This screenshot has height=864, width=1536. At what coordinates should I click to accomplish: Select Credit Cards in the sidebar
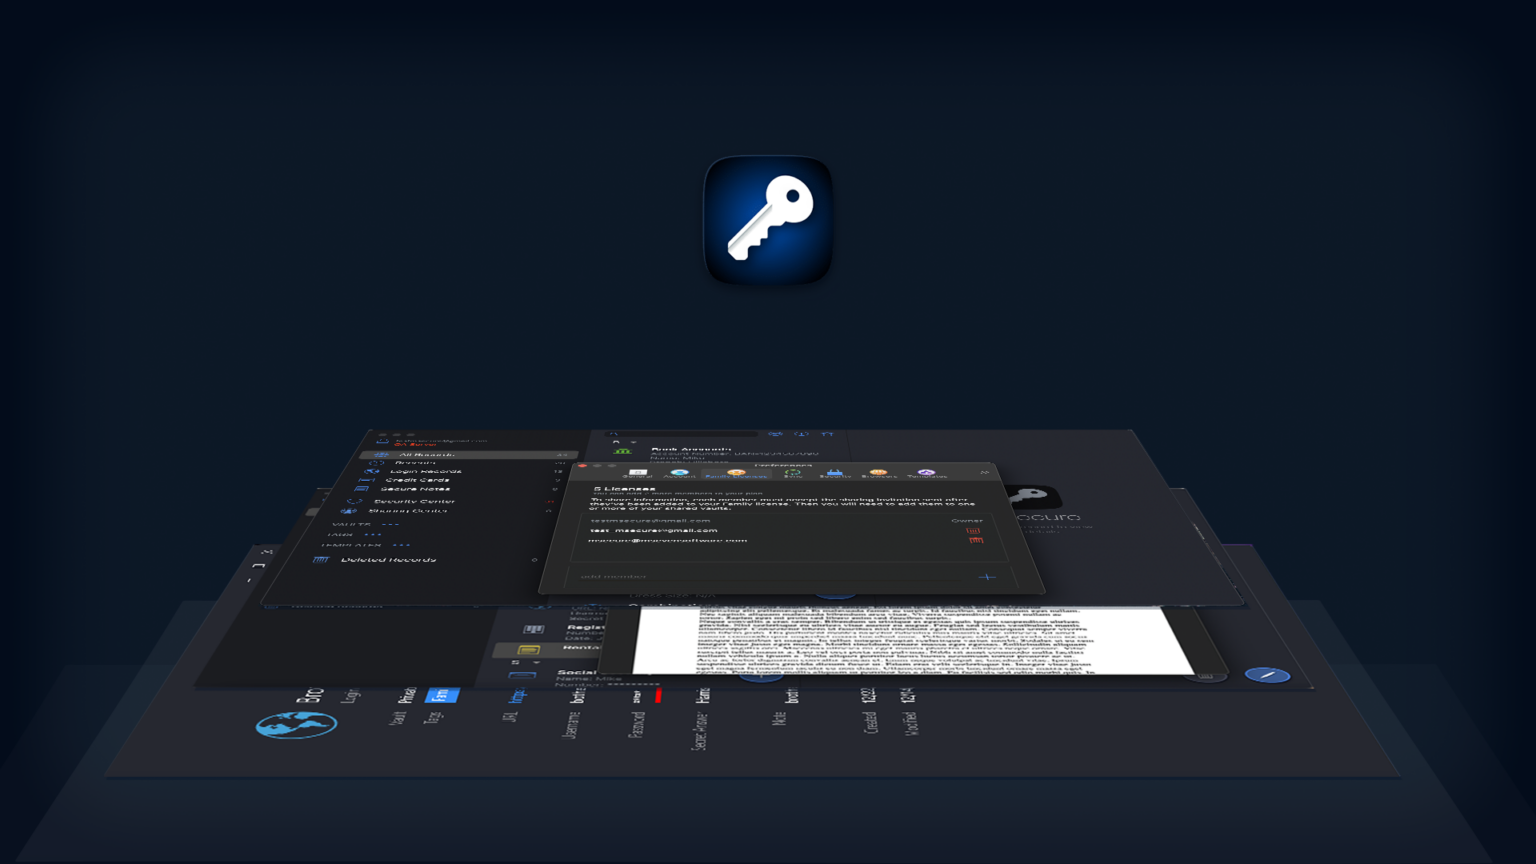417,480
